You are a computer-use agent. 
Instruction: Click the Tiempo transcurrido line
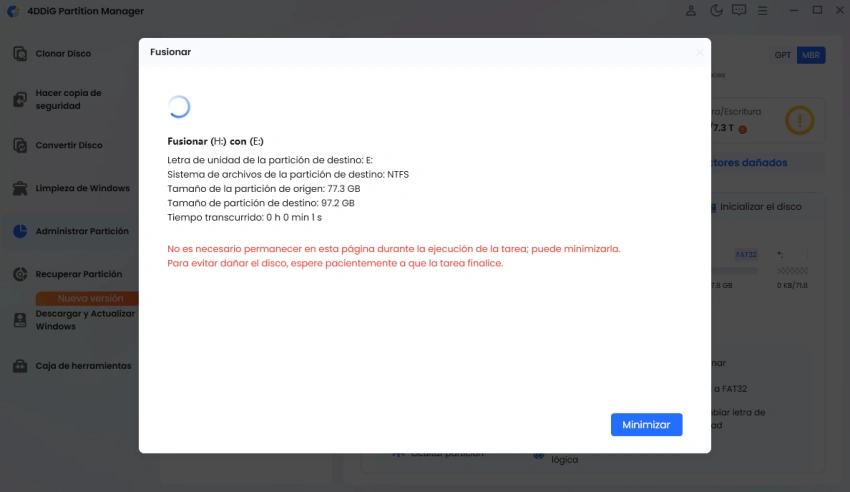click(244, 217)
